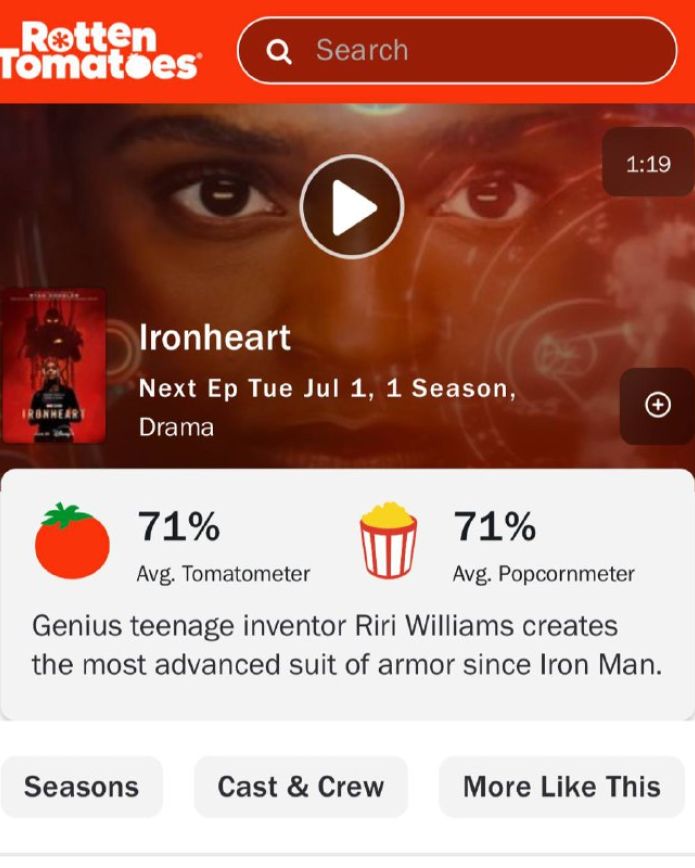Open the 71% Tomatometer score
The width and height of the screenshot is (695, 868).
tap(179, 526)
